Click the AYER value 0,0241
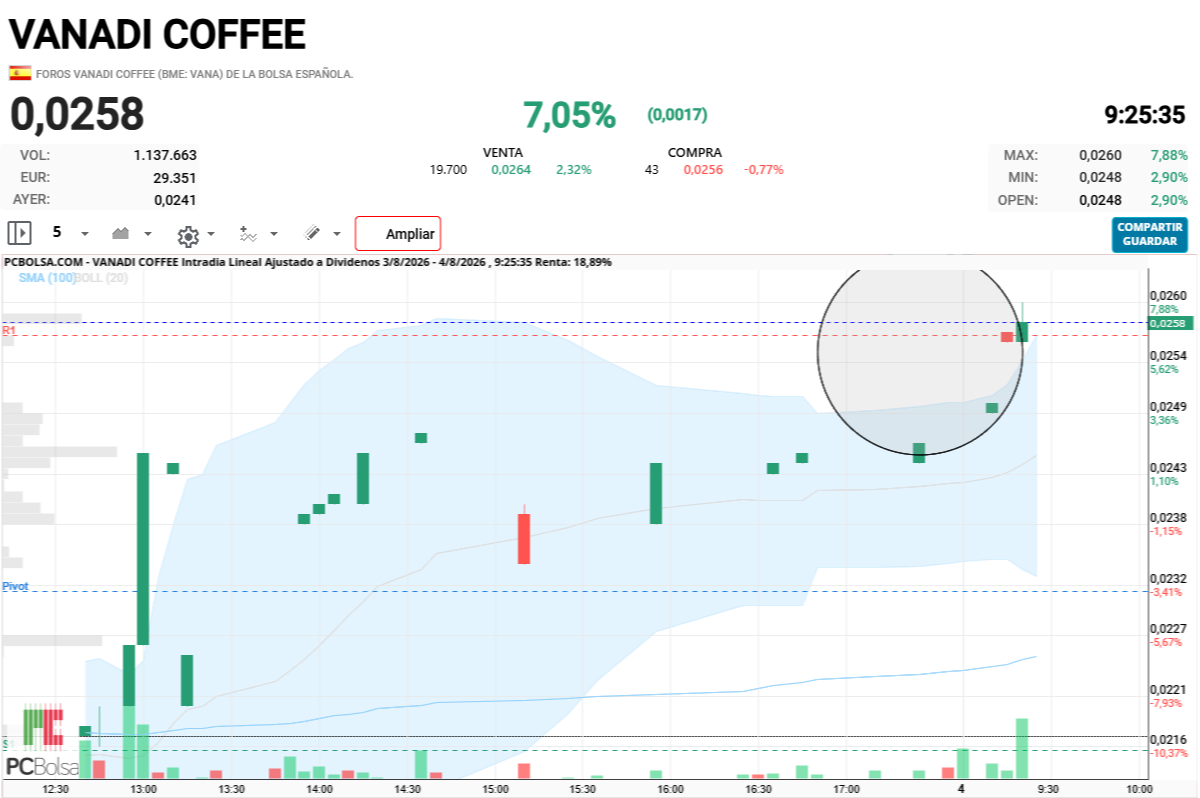This screenshot has width=1200, height=798. pyautogui.click(x=175, y=200)
